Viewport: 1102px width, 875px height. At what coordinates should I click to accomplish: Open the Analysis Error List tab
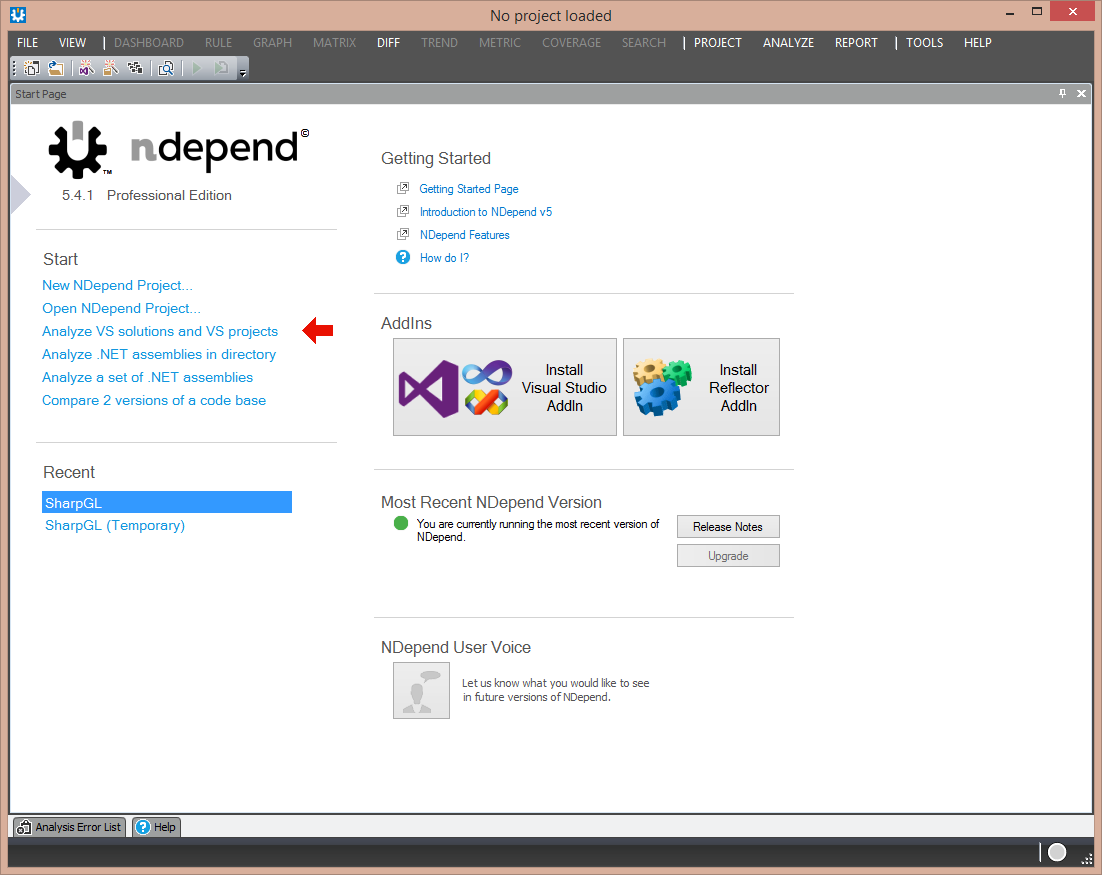tap(69, 827)
